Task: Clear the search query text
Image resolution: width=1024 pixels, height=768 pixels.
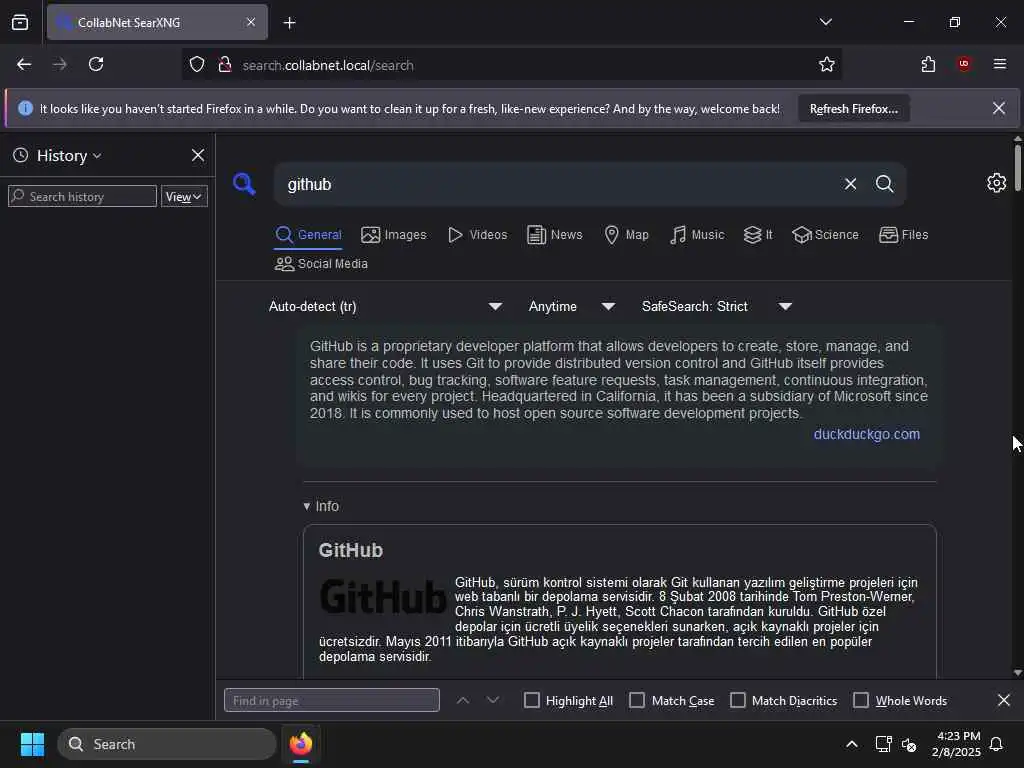Action: (x=850, y=184)
